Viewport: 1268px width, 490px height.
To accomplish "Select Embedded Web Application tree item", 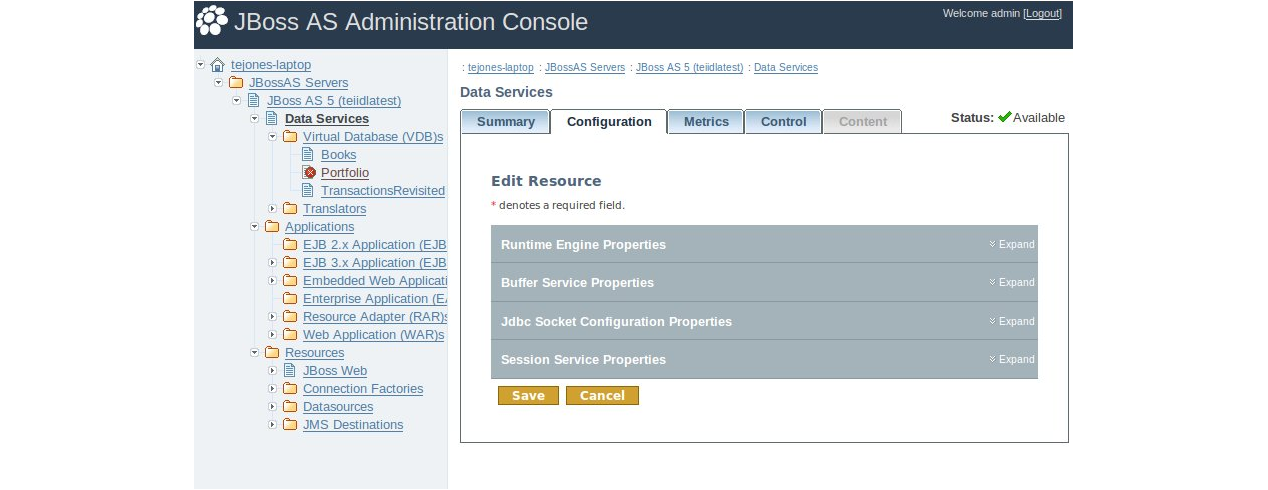I will [x=375, y=281].
